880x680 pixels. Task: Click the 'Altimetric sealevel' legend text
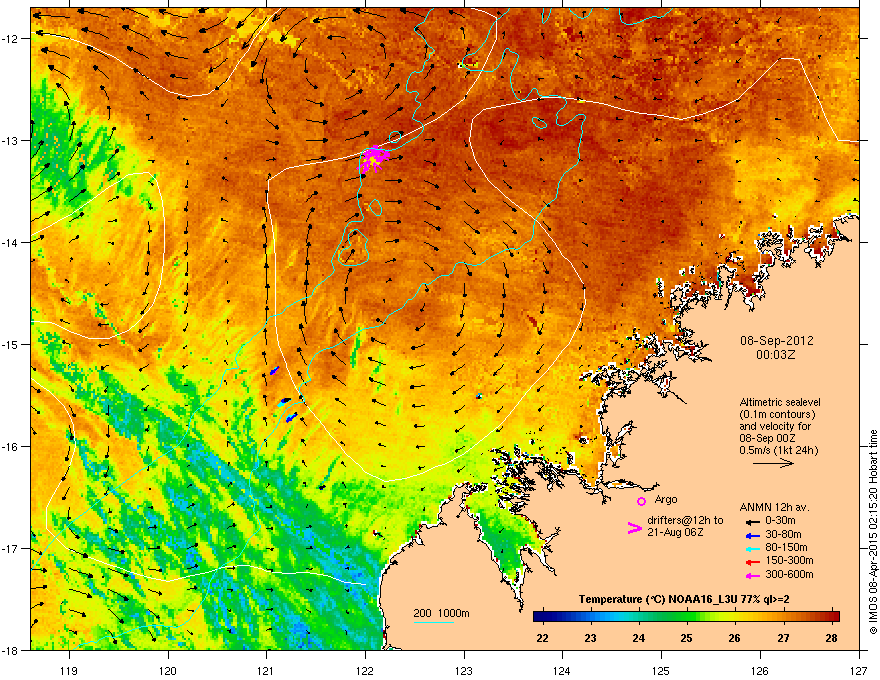(x=780, y=402)
